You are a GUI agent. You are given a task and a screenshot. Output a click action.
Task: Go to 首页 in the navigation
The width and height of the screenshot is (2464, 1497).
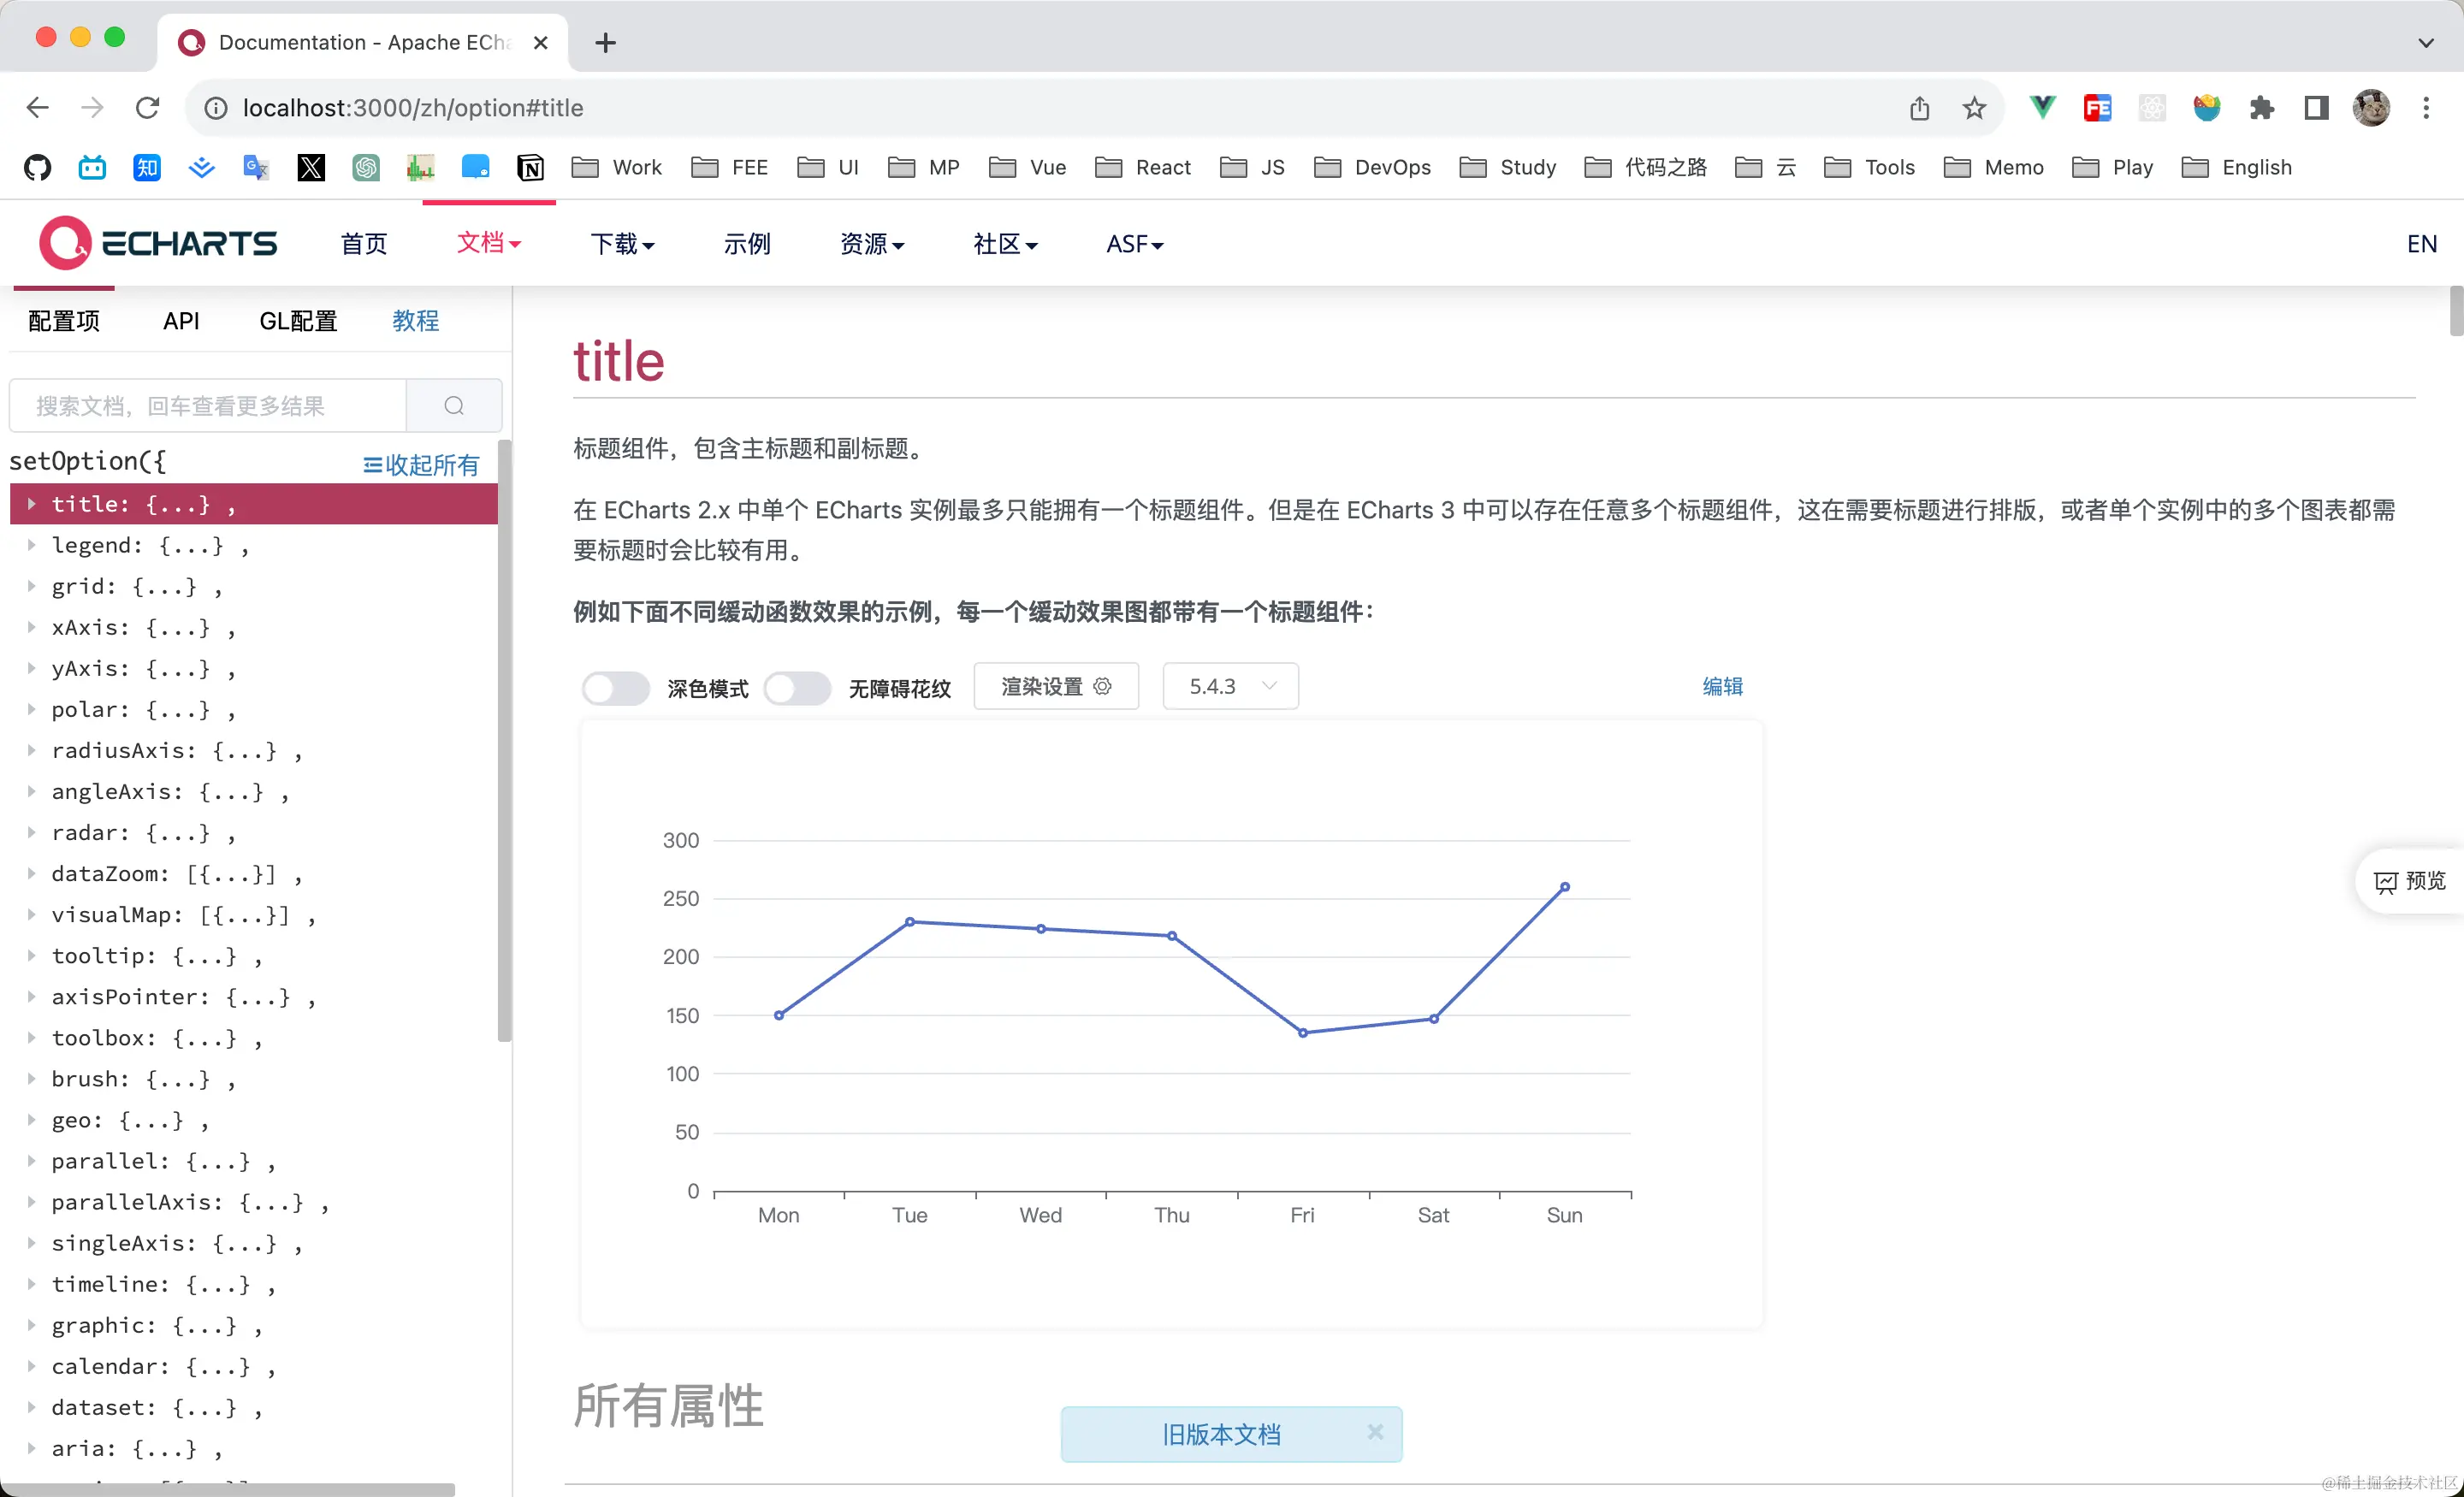tap(364, 244)
